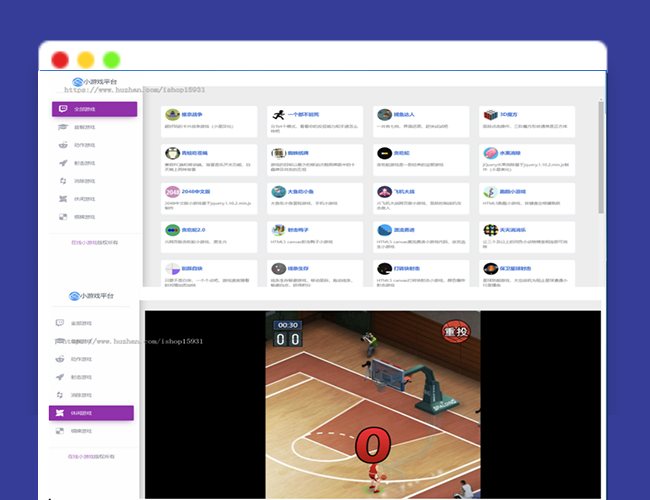The width and height of the screenshot is (650, 500).
Task: Click the black 贪吃蛇 snake icon
Action: coord(384,153)
